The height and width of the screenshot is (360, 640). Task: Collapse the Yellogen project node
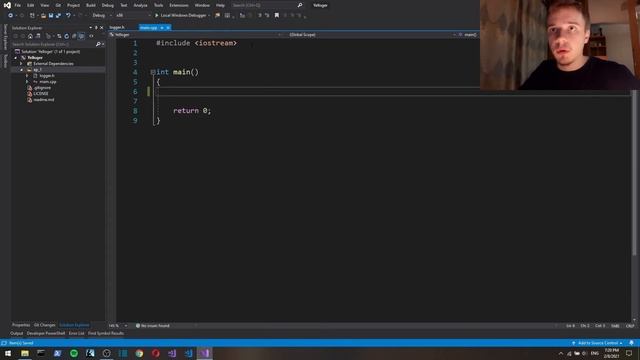point(16,58)
